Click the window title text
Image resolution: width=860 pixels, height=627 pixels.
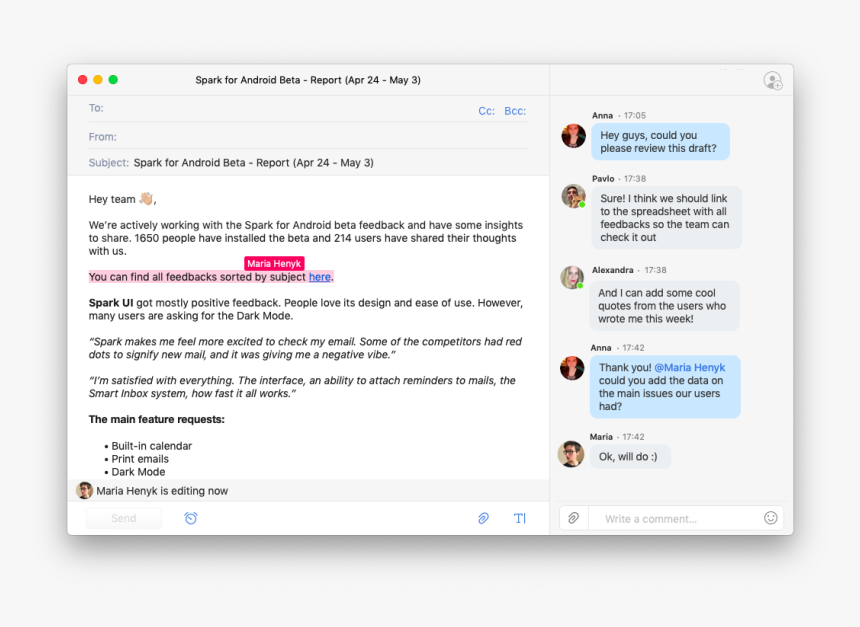point(308,80)
